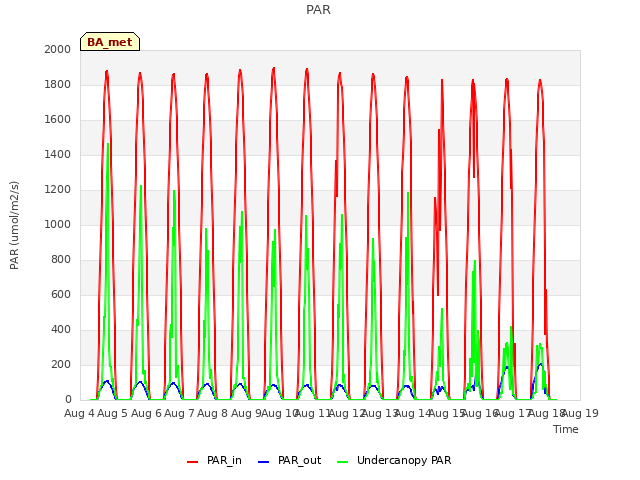Click the Aug 4 x-axis tick label
The height and width of the screenshot is (480, 640).
point(79,413)
